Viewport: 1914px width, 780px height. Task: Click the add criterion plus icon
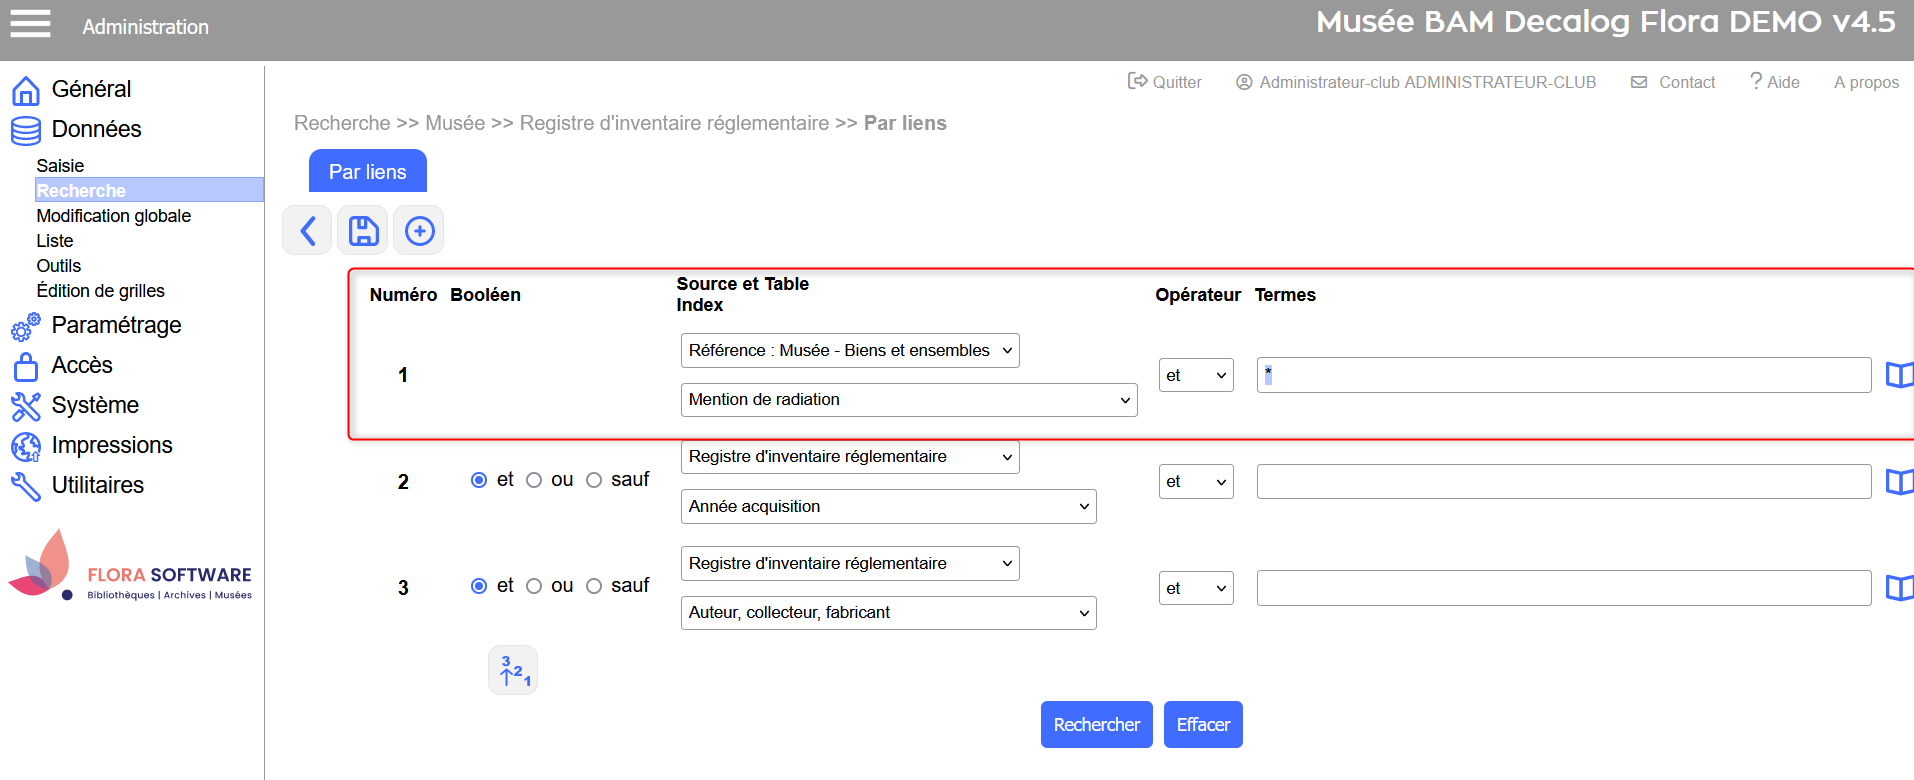419,231
